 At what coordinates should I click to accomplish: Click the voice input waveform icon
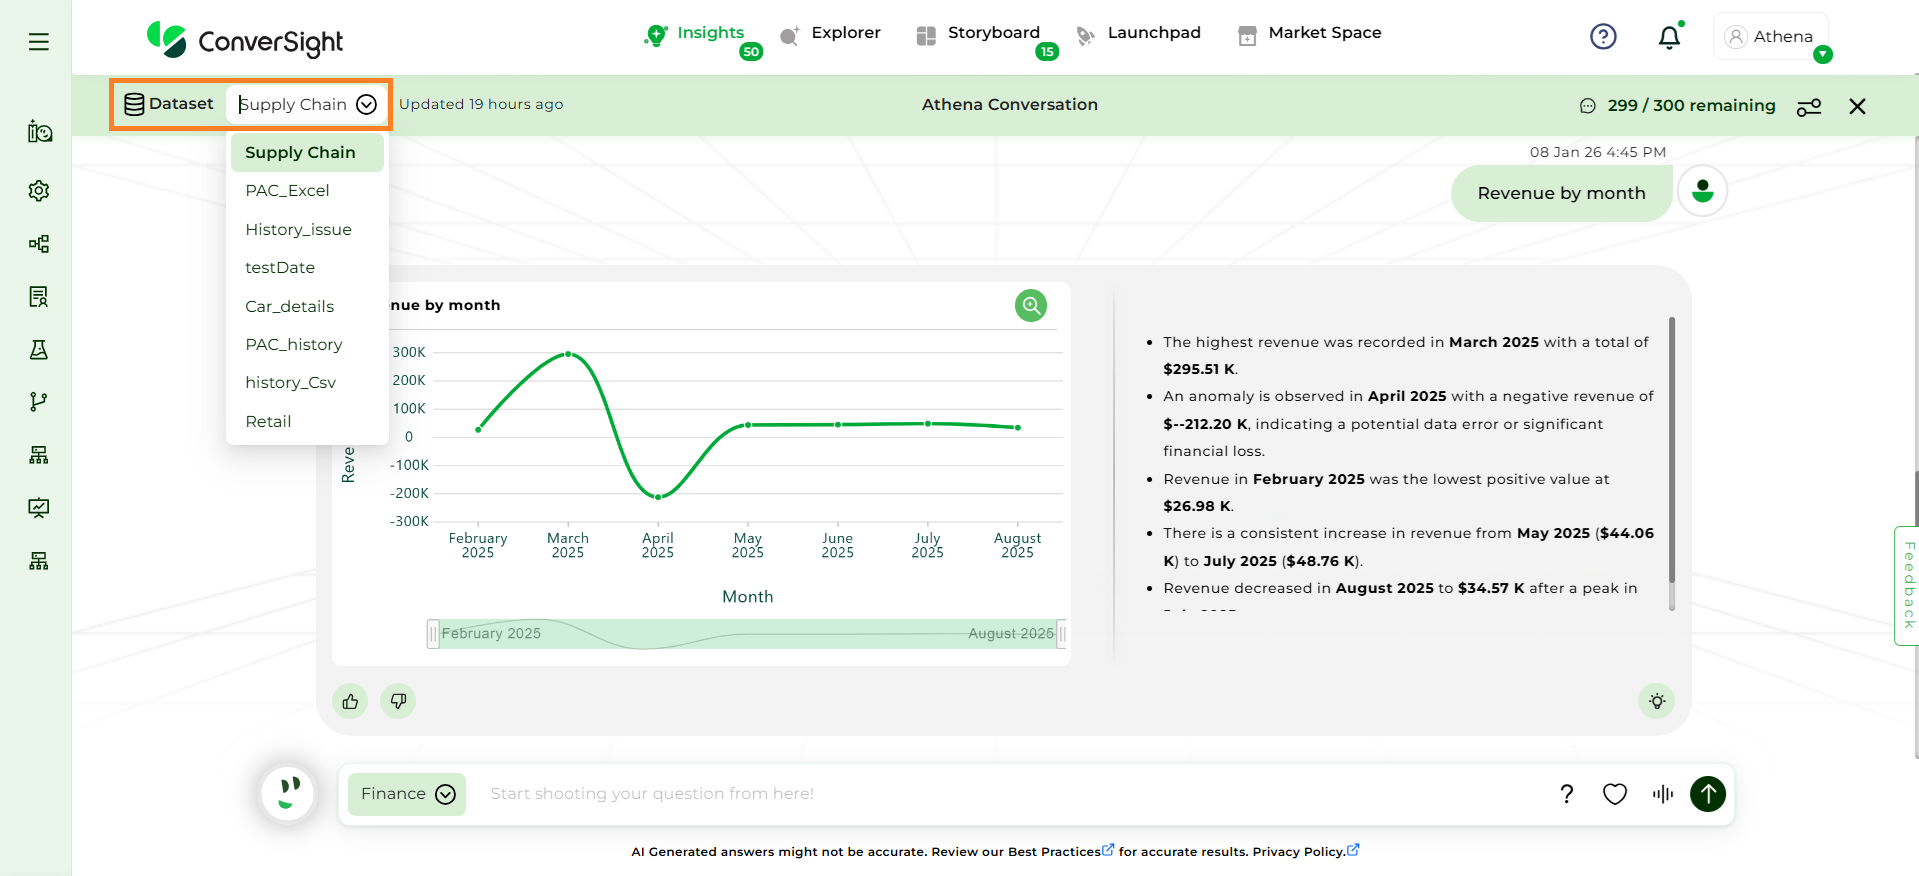pyautogui.click(x=1662, y=794)
